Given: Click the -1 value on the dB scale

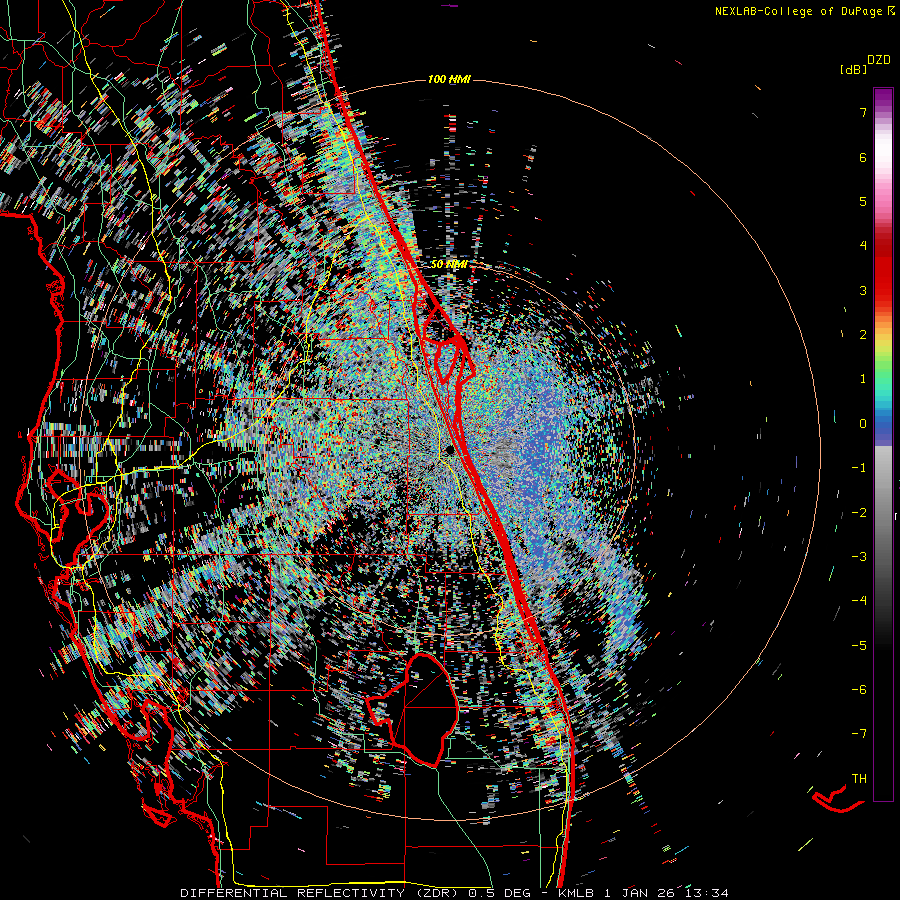Looking at the screenshot, I should pyautogui.click(x=859, y=468).
